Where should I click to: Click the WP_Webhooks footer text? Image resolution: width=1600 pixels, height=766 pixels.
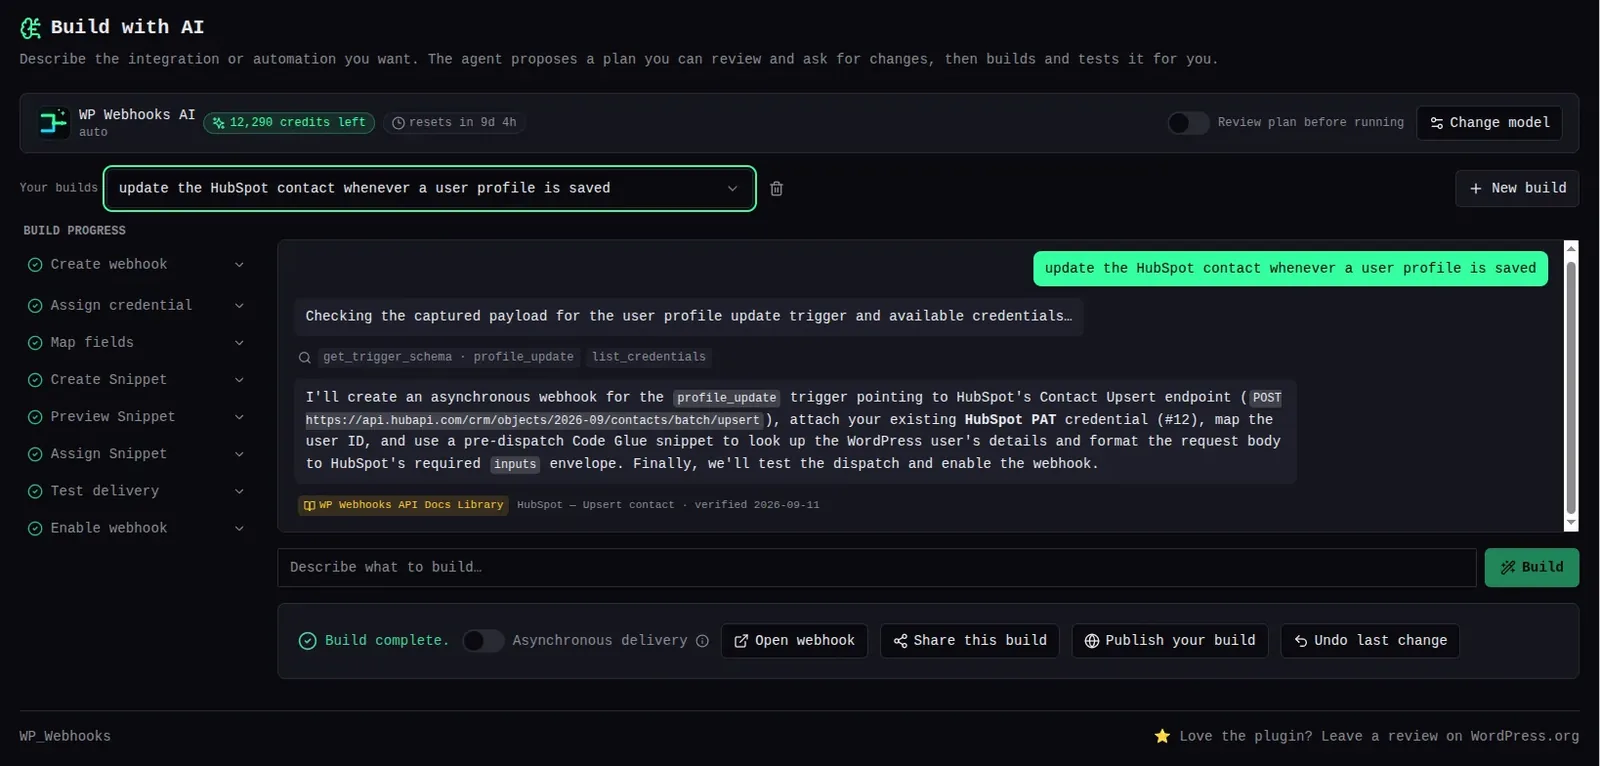pyautogui.click(x=65, y=736)
